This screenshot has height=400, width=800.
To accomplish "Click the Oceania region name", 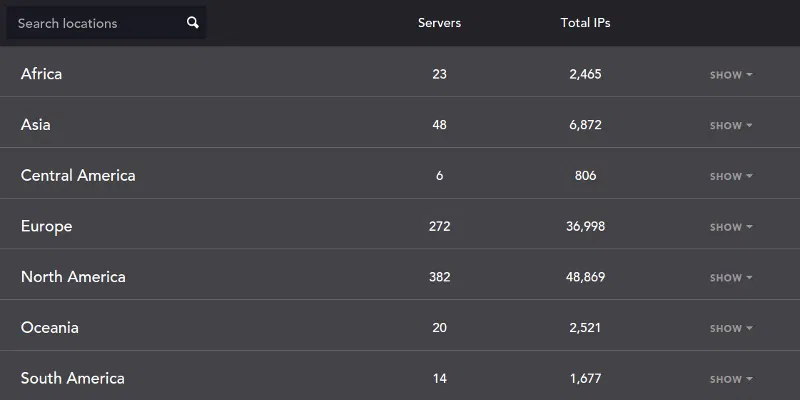I will (x=50, y=328).
